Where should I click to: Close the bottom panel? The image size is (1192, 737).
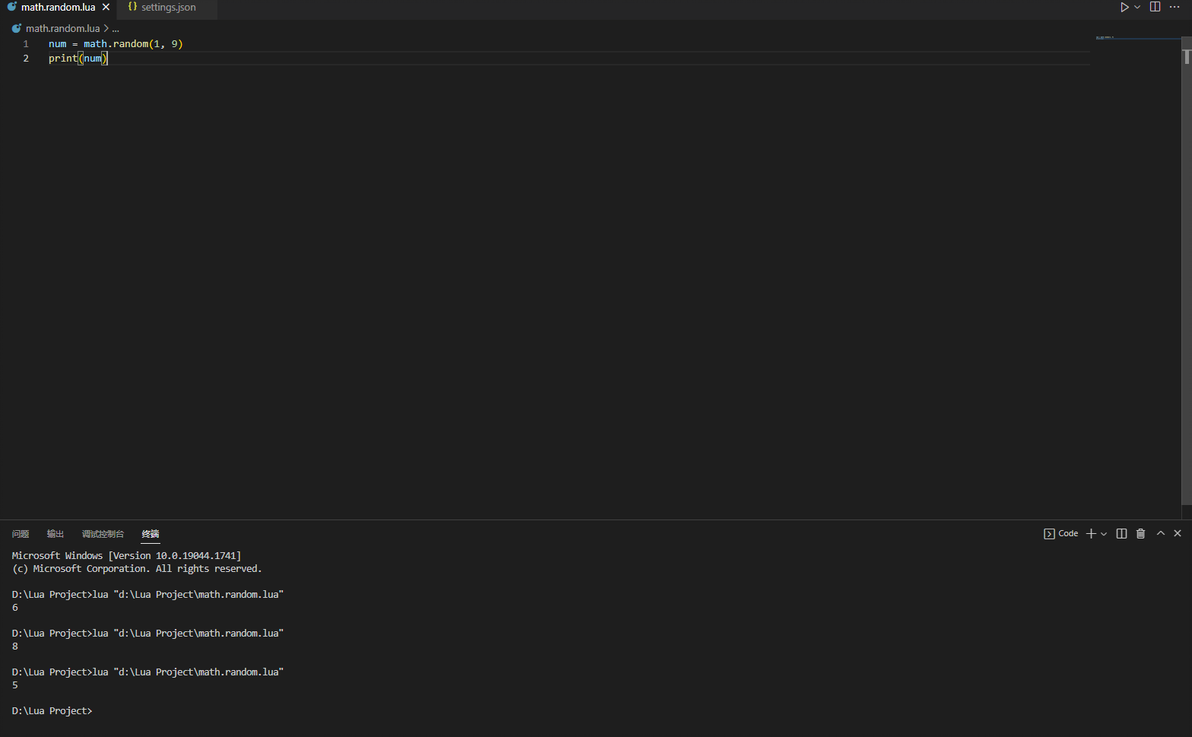point(1178,534)
